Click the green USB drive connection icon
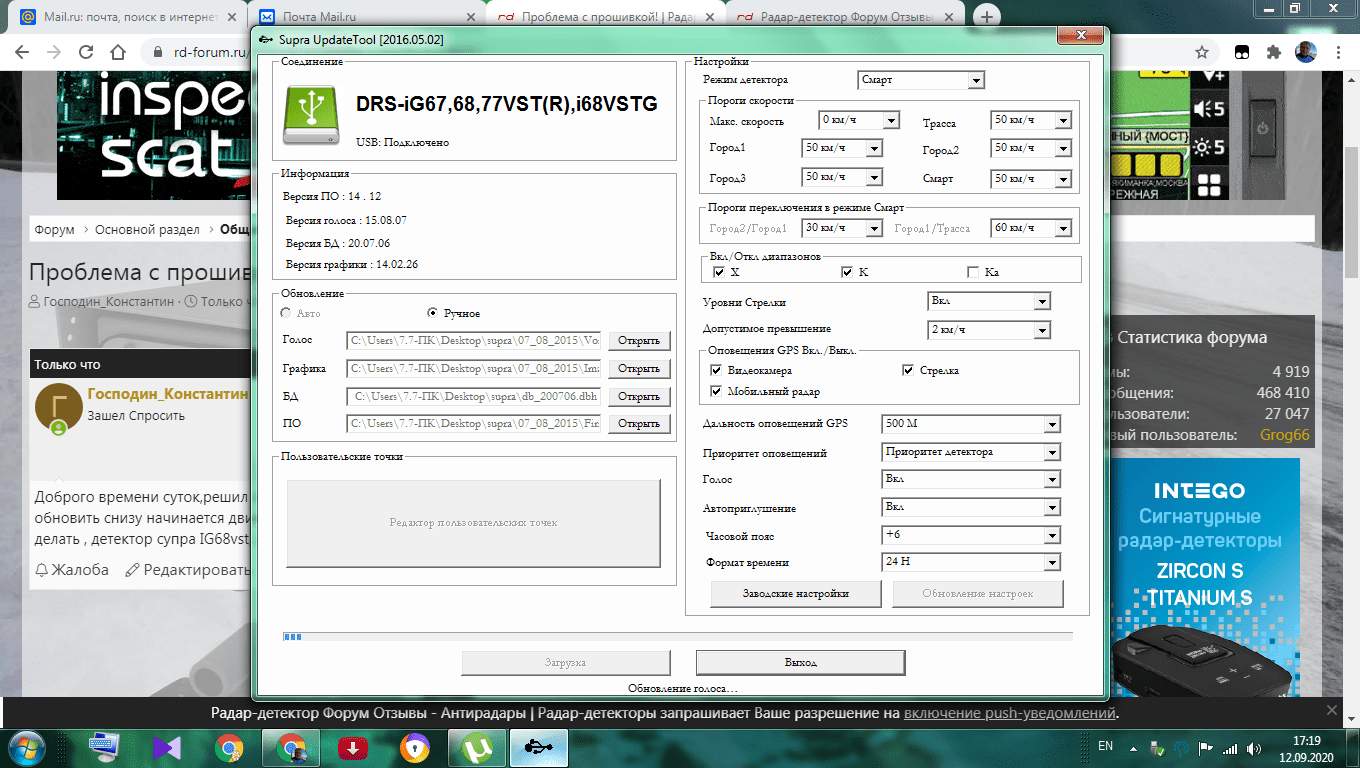This screenshot has width=1360, height=768. tap(313, 113)
